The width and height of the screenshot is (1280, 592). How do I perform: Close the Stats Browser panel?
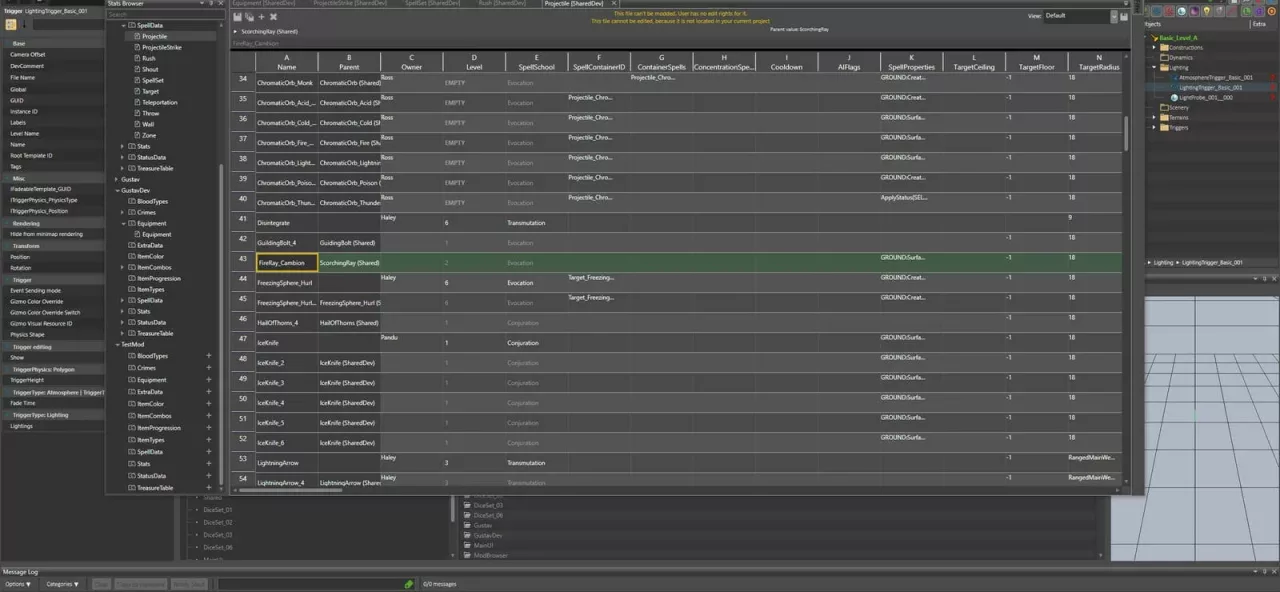coord(221,4)
